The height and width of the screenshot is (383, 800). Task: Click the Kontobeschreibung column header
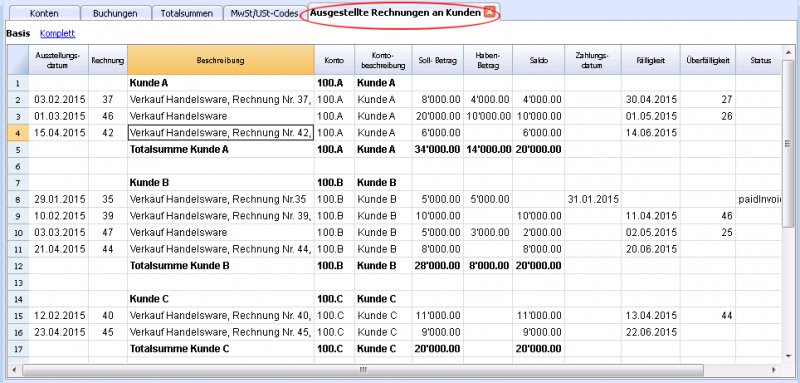pyautogui.click(x=383, y=60)
